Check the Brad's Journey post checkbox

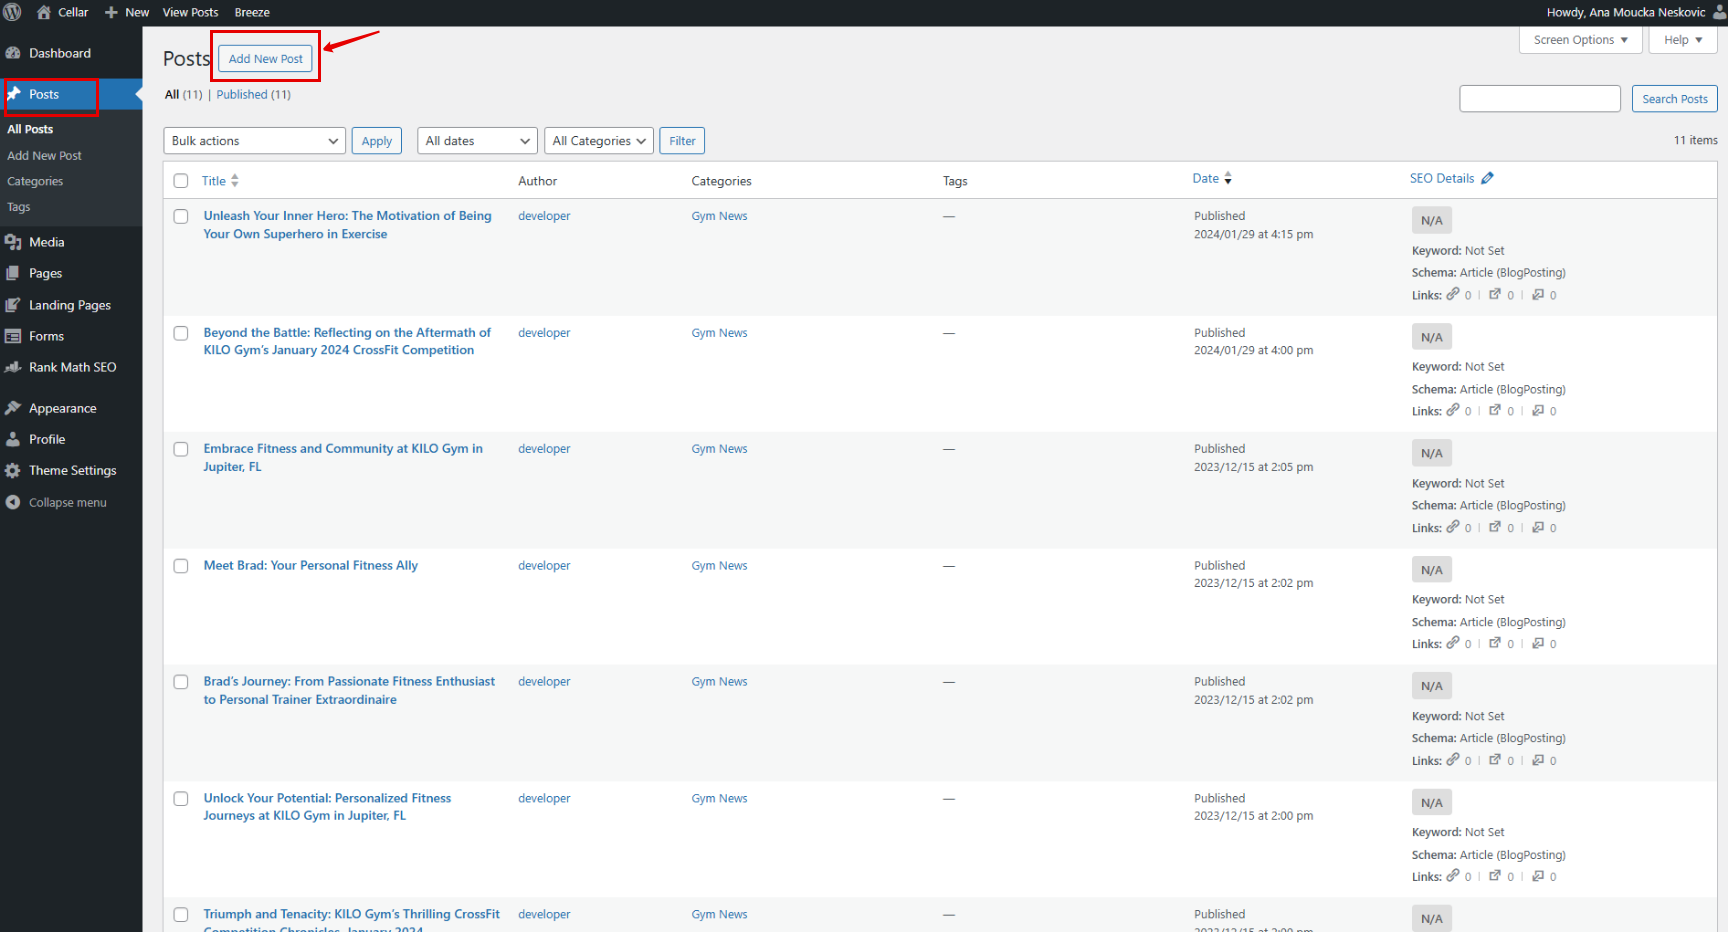[x=181, y=682]
